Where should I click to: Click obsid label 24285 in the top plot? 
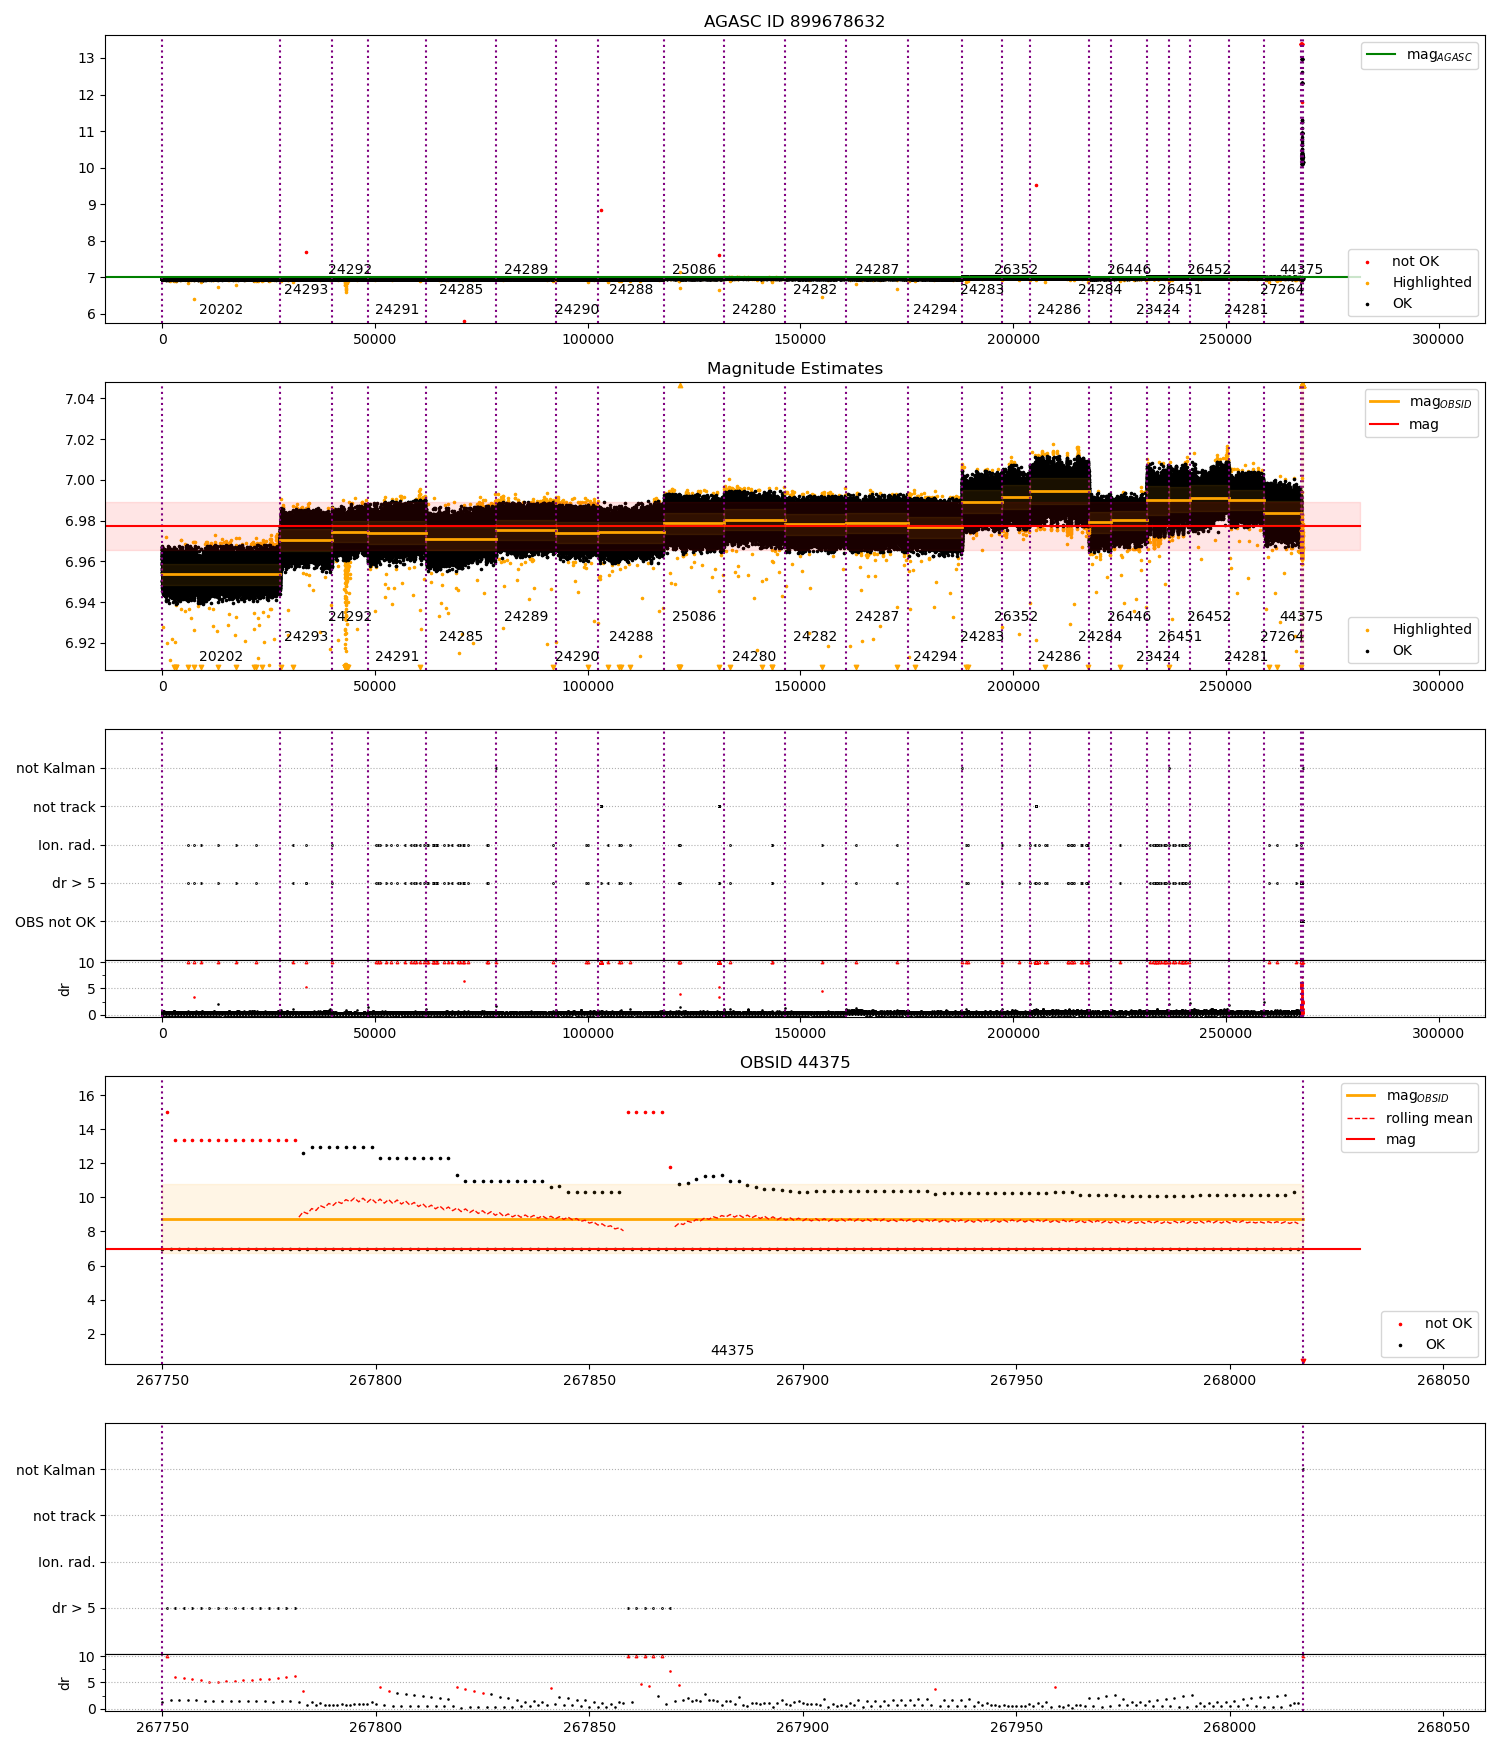(x=461, y=289)
